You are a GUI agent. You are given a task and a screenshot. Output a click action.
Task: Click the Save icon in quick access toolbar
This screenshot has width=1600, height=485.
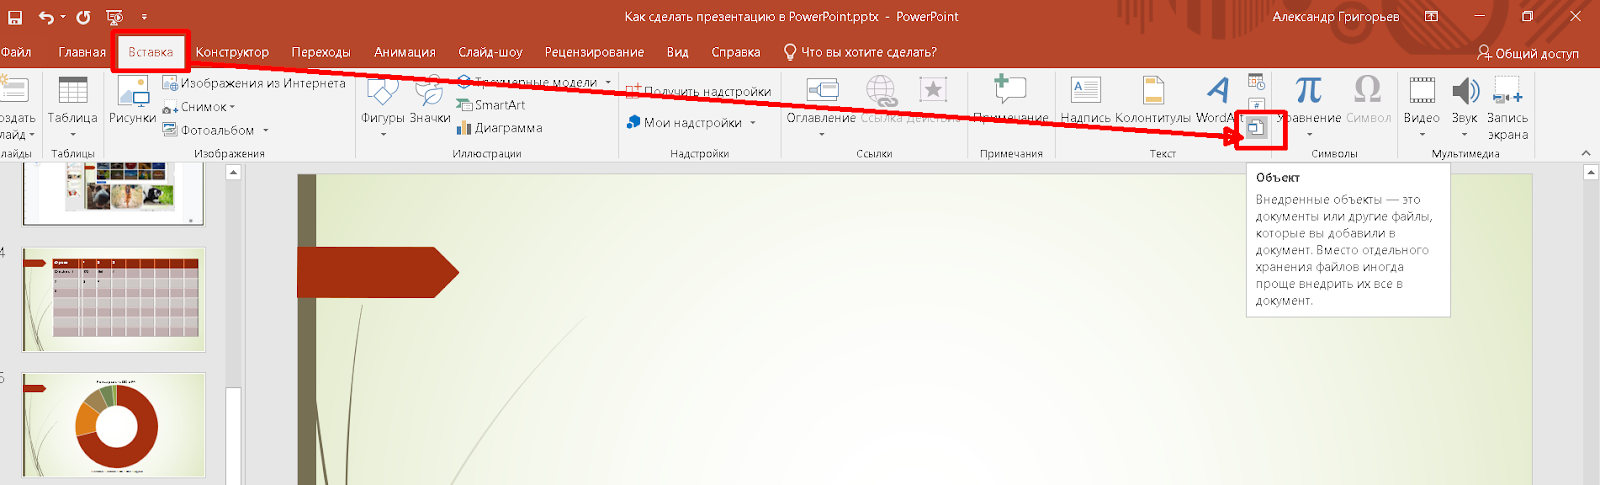(15, 17)
